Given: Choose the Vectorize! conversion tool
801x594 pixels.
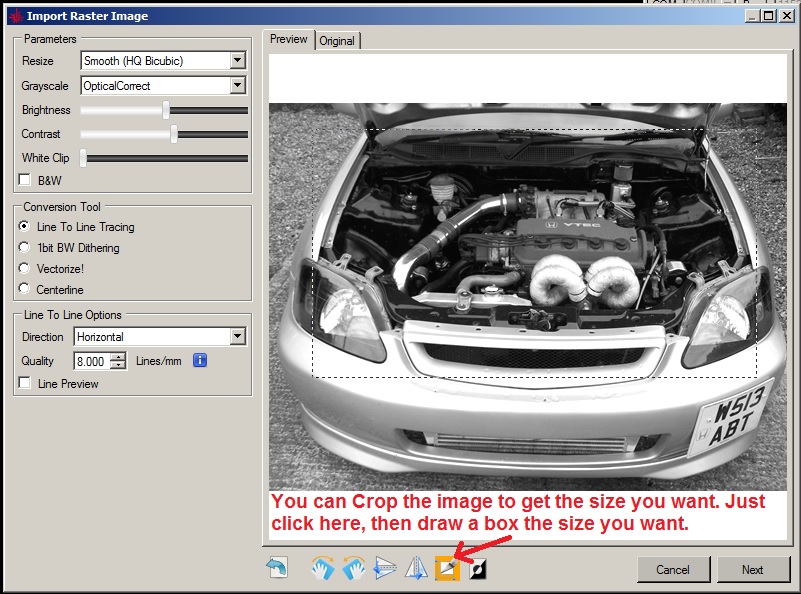Looking at the screenshot, I should (x=24, y=268).
